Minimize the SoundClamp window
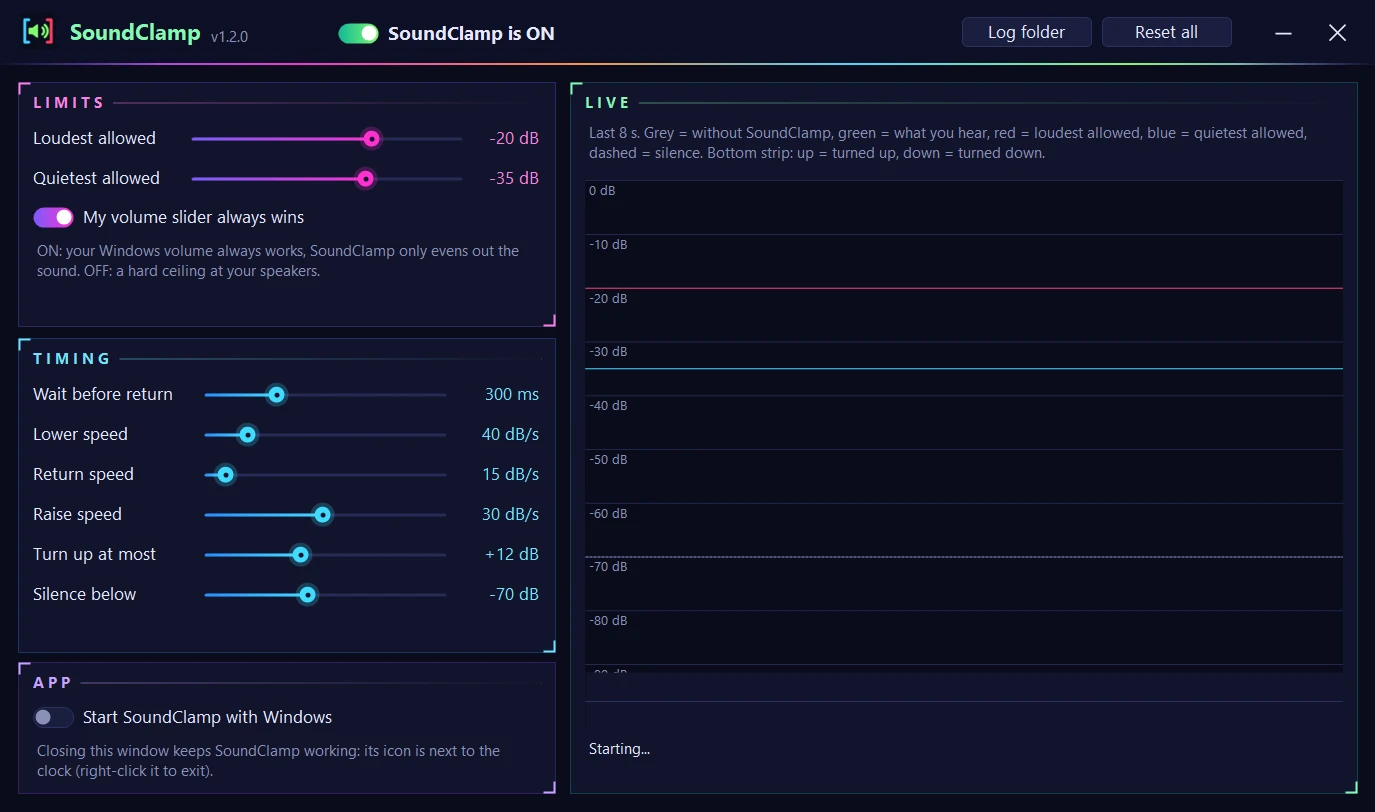Viewport: 1375px width, 812px height. [1286, 33]
